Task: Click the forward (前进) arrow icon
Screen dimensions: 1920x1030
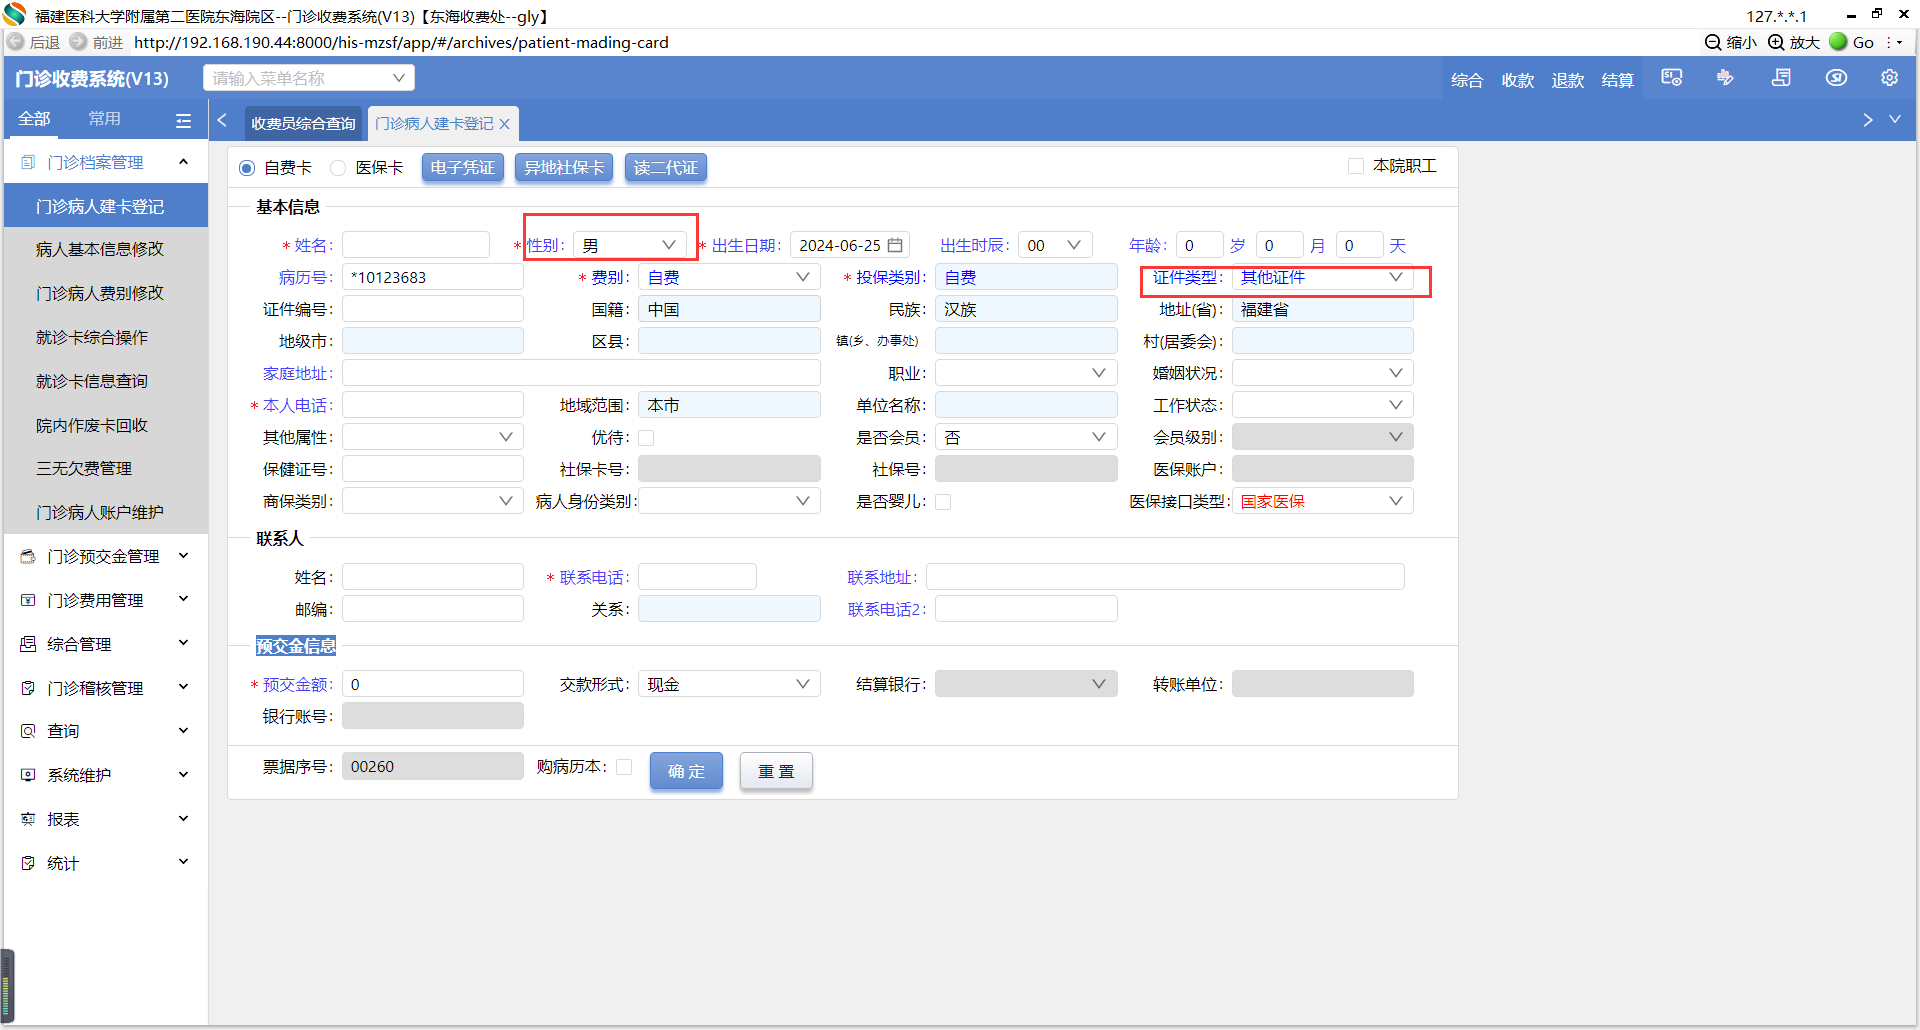Action: pos(78,42)
